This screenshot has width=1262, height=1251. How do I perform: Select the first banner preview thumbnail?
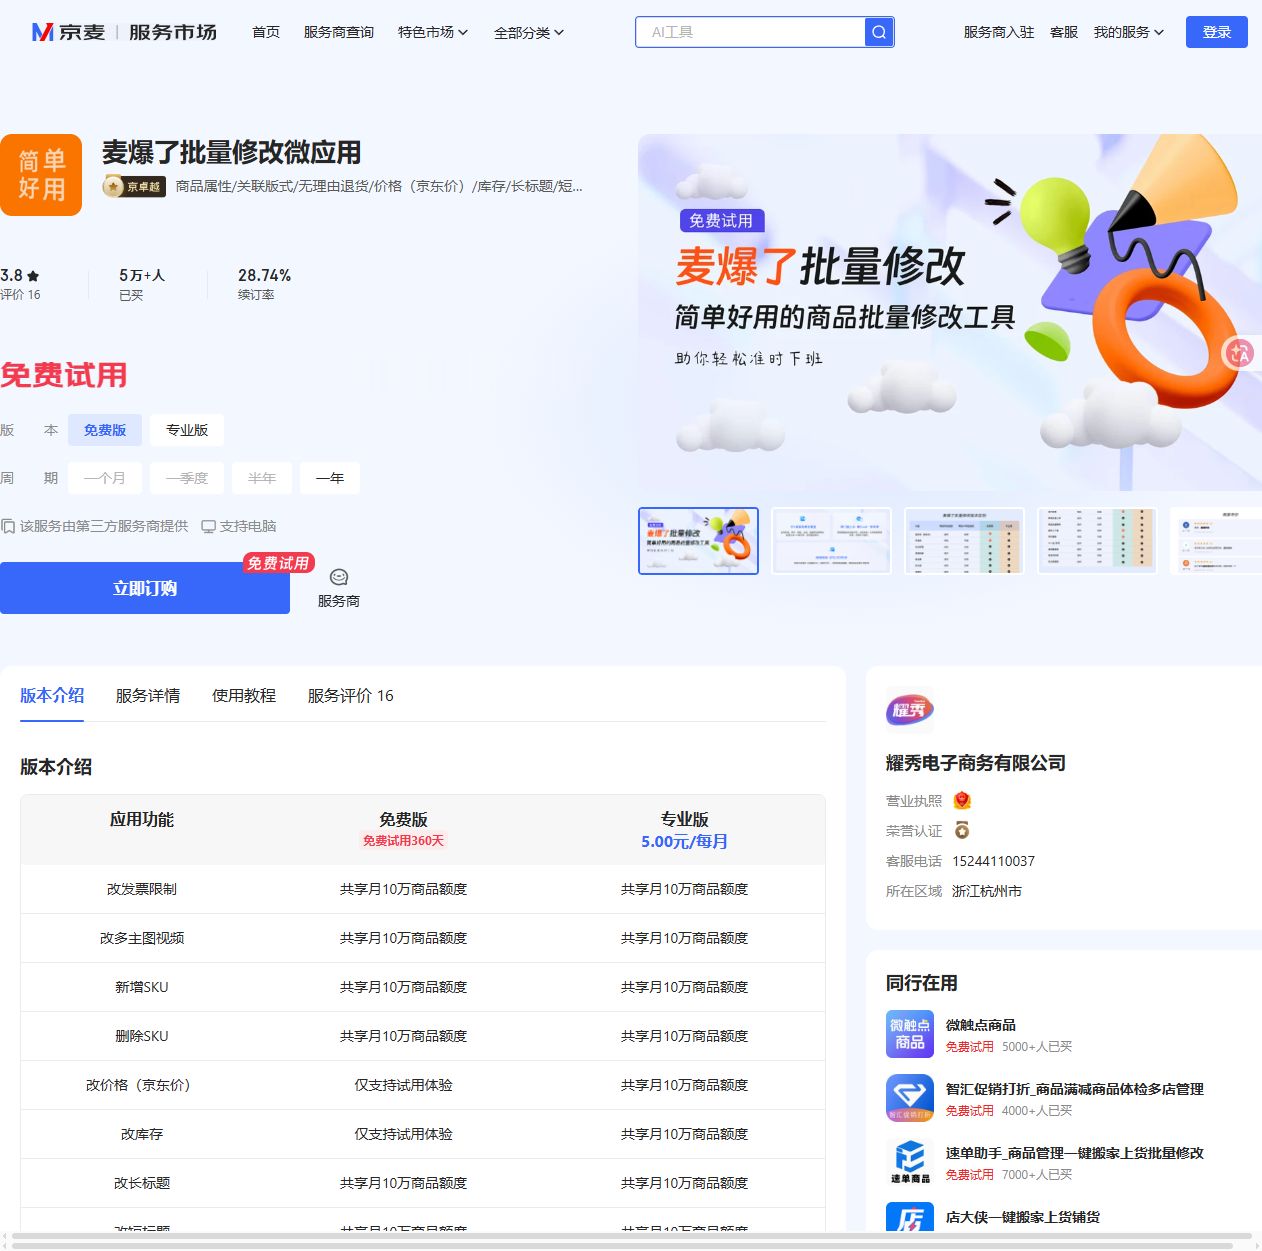(x=698, y=541)
